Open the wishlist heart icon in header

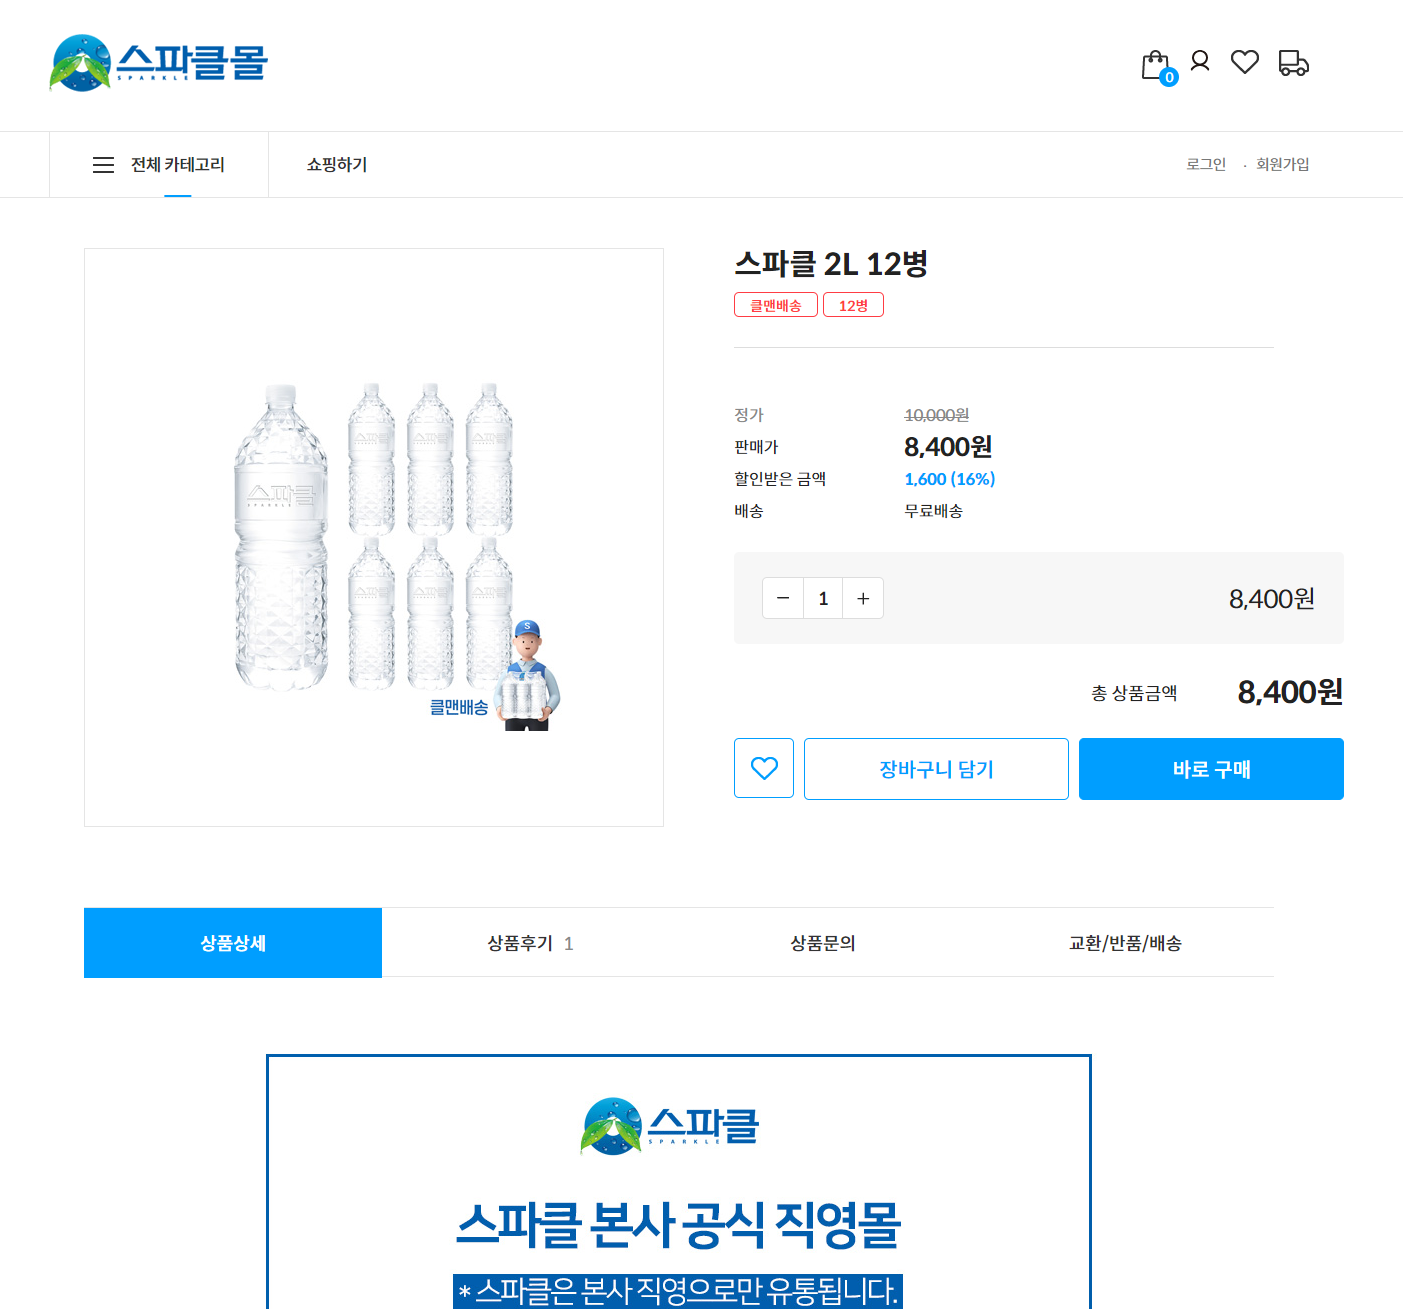pyautogui.click(x=1245, y=61)
